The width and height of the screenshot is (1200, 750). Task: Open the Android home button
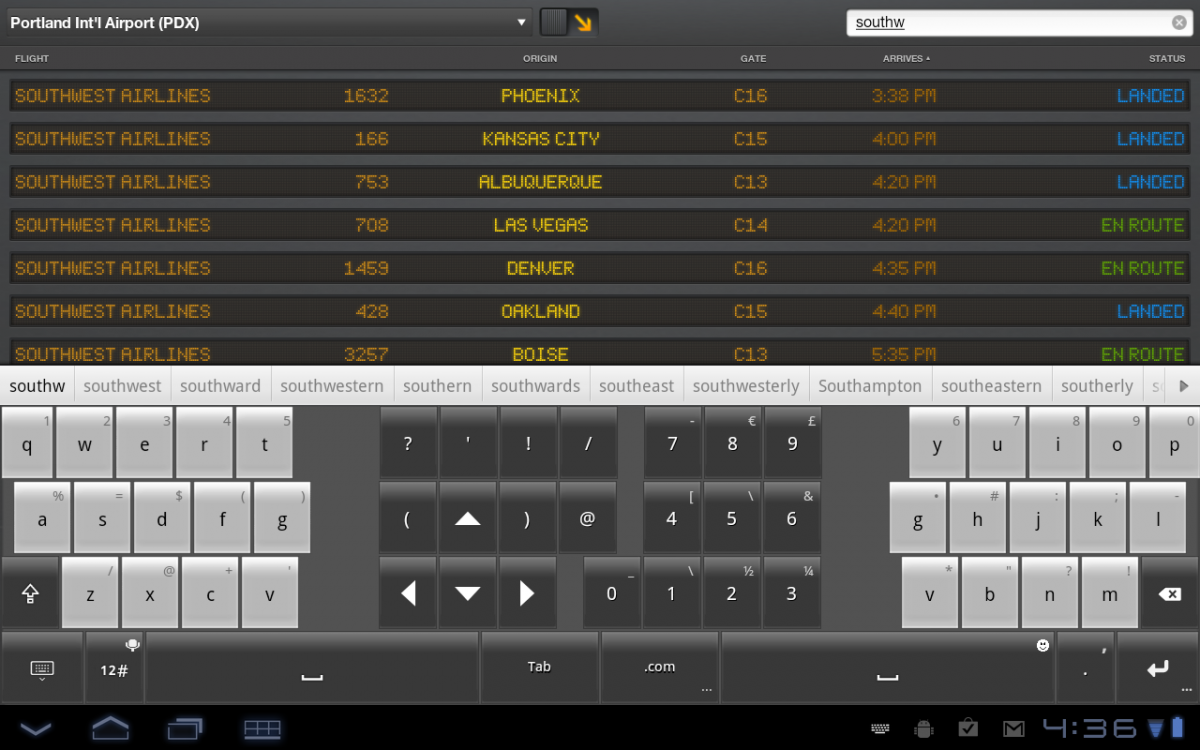pos(110,727)
